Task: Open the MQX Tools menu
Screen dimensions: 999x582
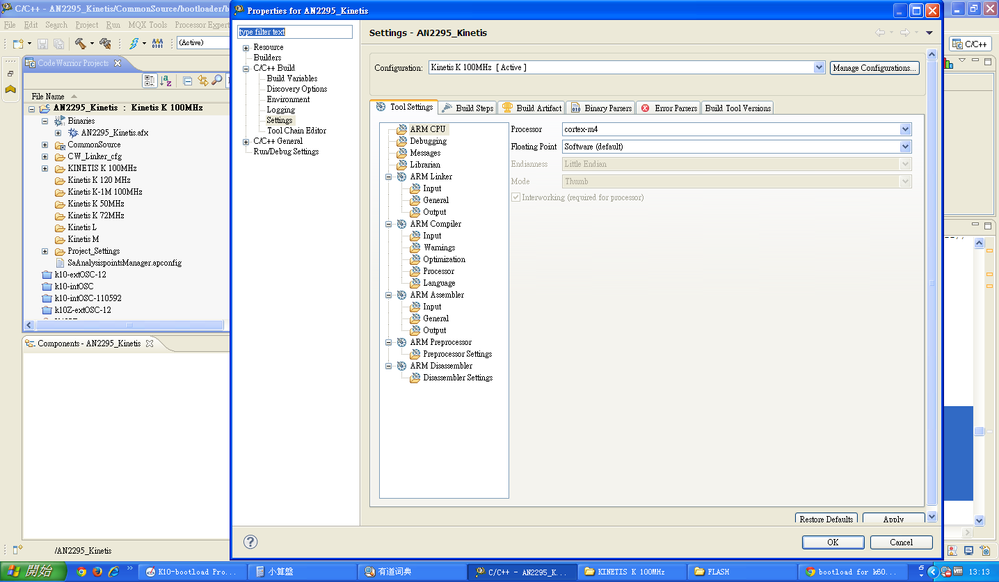Action: click(x=147, y=25)
